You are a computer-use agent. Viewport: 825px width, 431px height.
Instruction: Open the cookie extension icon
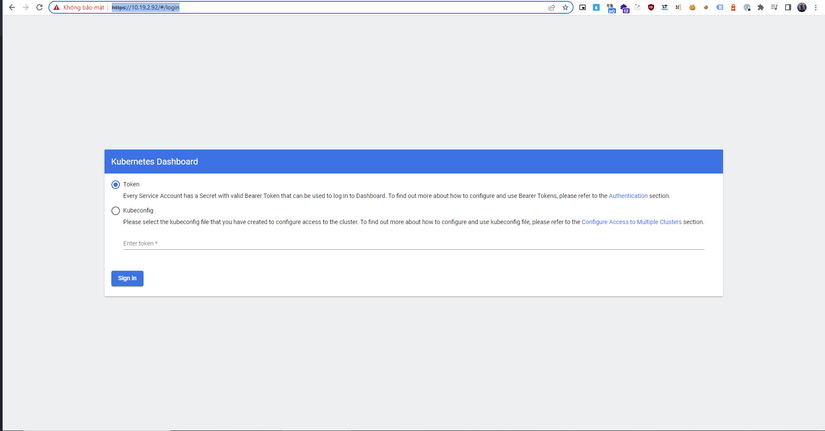(692, 7)
